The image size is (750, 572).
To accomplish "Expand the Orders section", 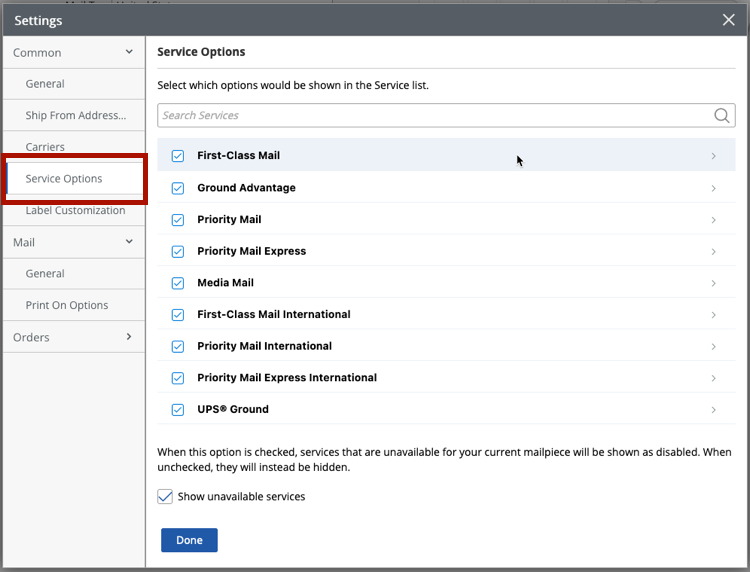I will click(x=129, y=337).
